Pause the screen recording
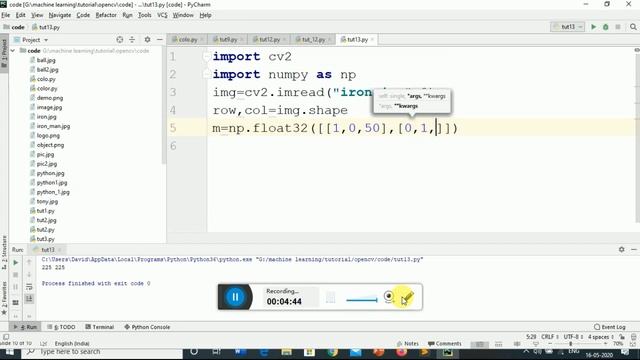640x360 pixels. (x=235, y=297)
